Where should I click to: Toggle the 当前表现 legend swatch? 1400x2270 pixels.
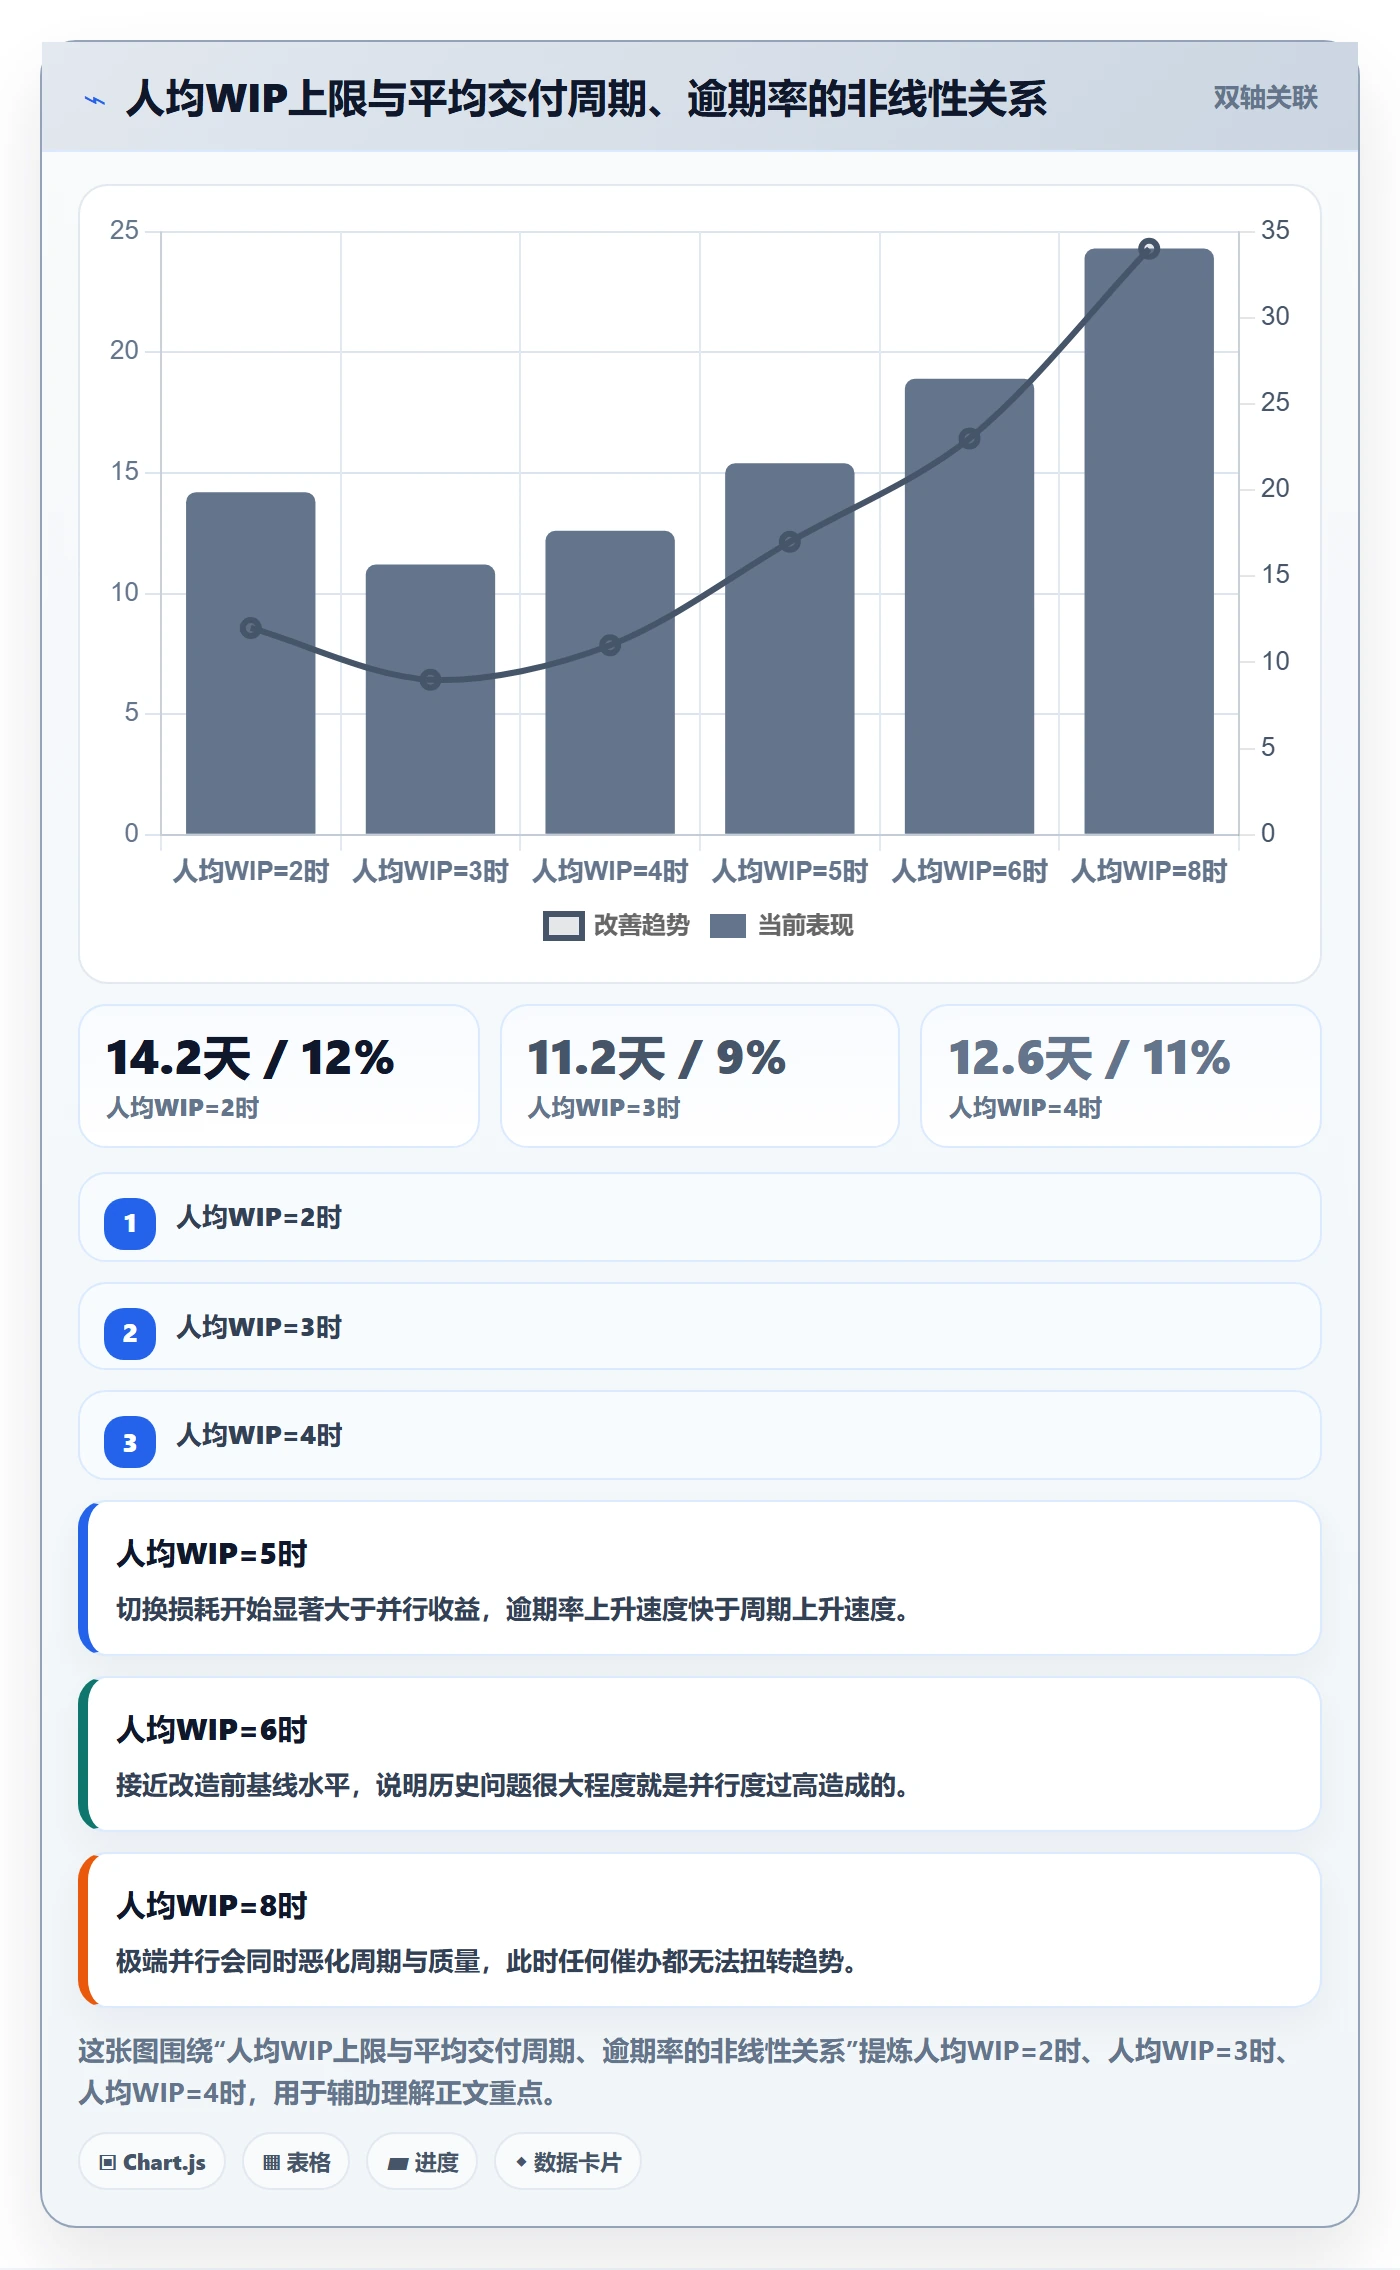728,926
